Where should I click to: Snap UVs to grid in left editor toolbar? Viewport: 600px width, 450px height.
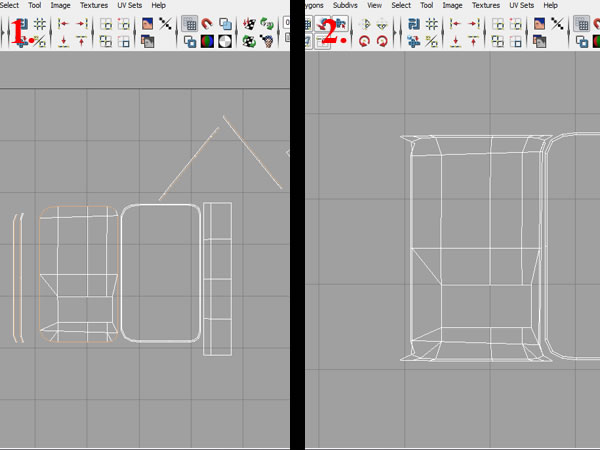[x=40, y=24]
